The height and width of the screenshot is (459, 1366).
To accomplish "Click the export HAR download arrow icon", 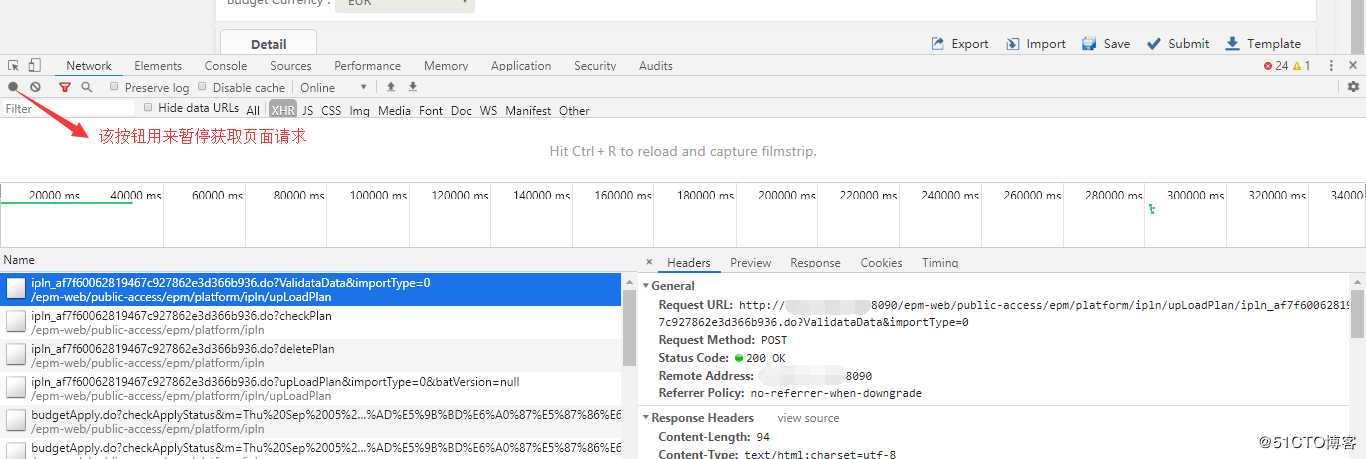I will coord(412,87).
